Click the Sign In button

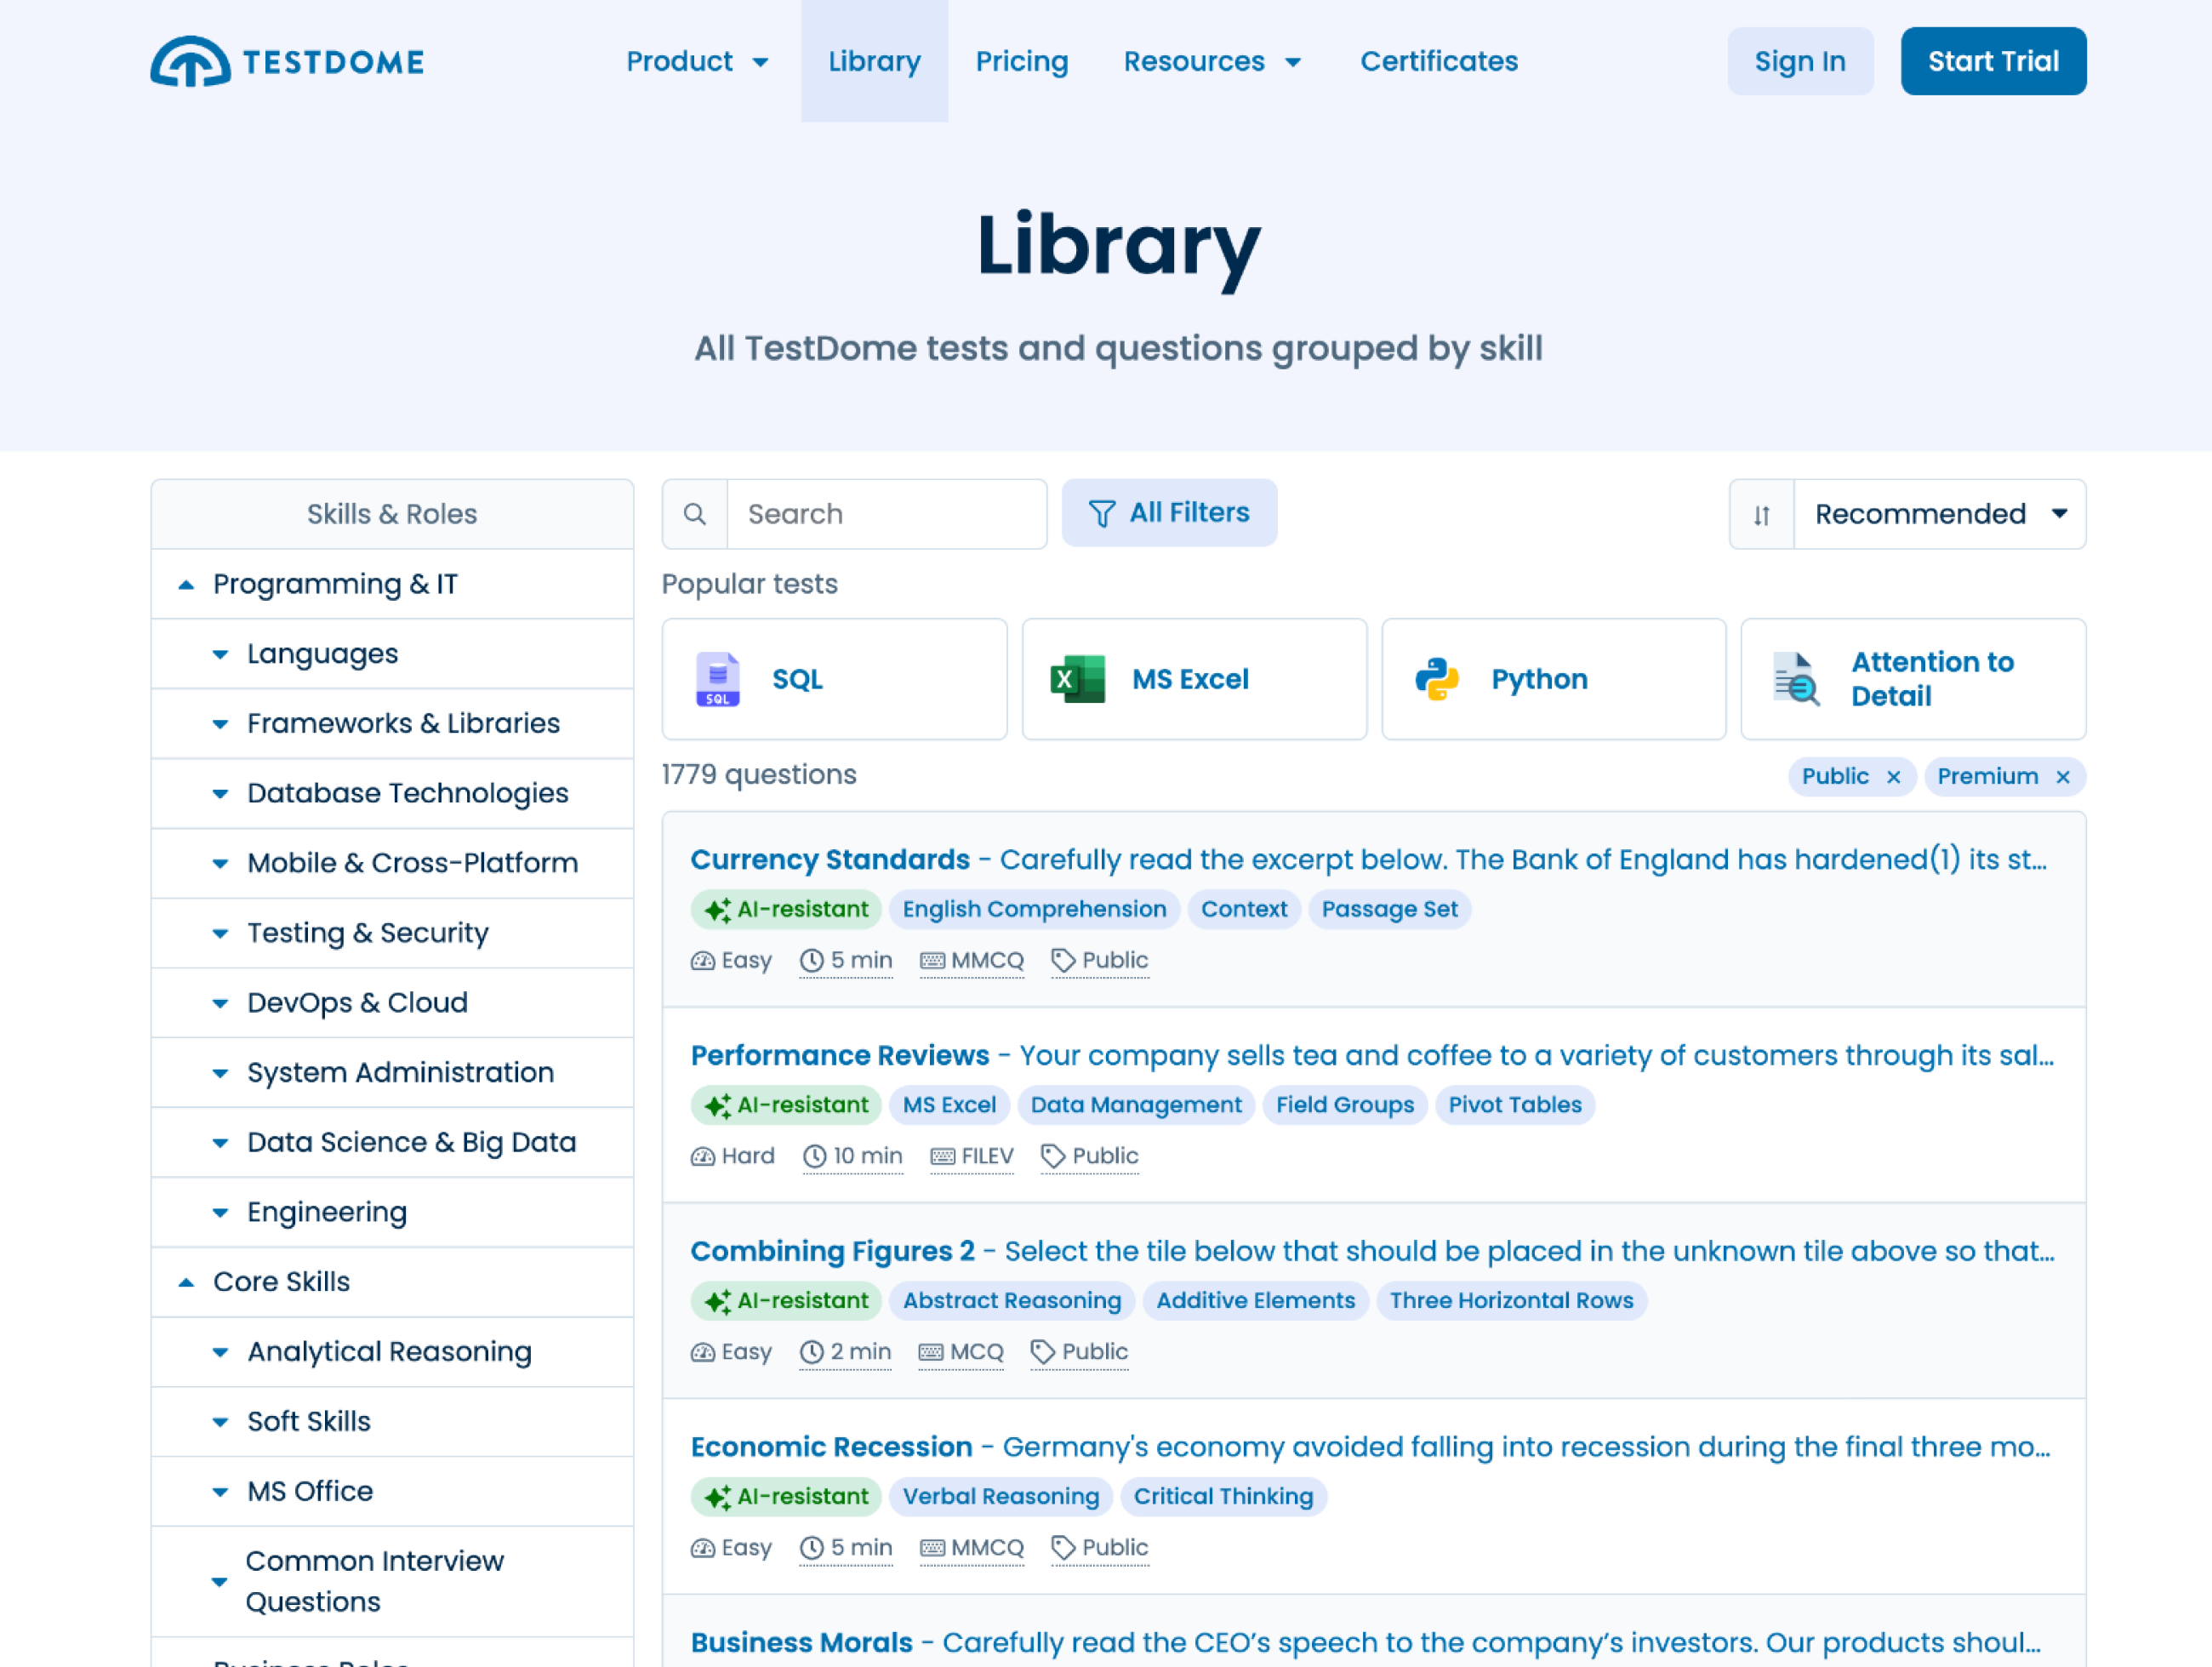click(x=1799, y=61)
